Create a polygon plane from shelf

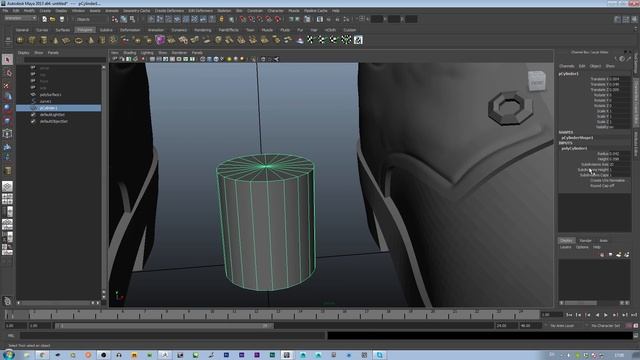click(x=67, y=40)
